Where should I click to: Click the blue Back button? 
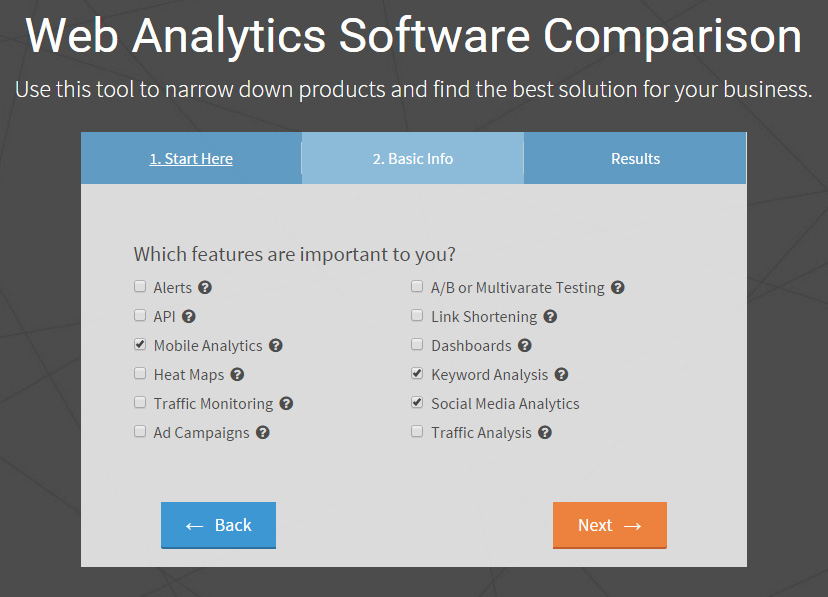(218, 526)
